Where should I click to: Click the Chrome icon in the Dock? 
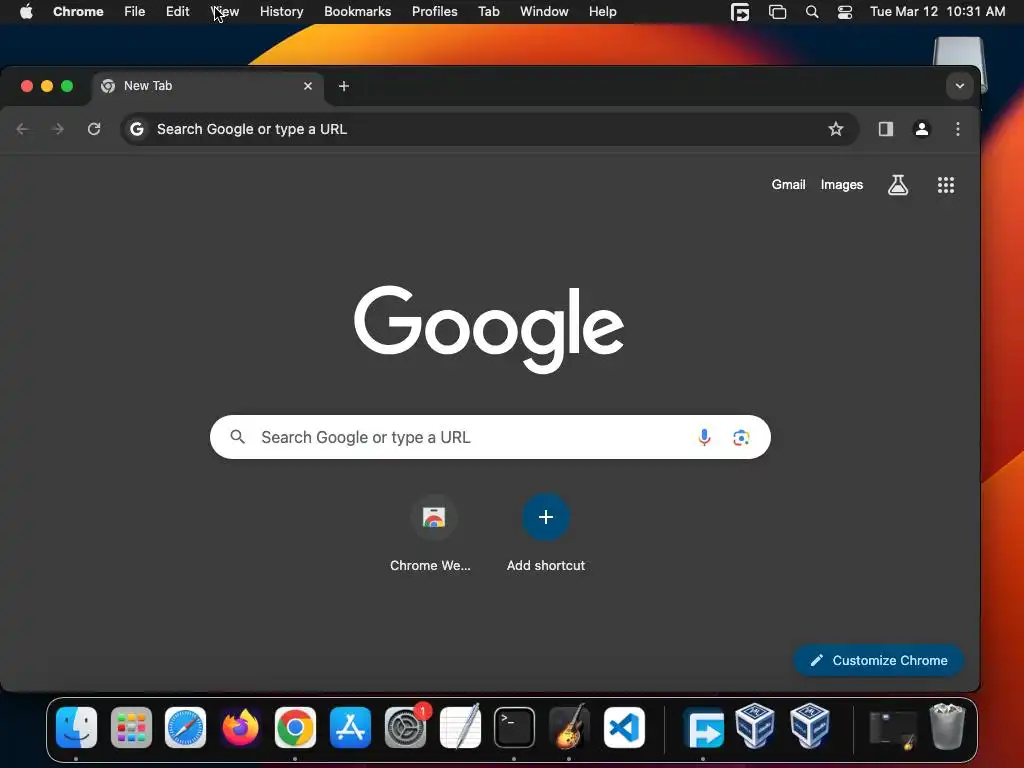pos(295,727)
